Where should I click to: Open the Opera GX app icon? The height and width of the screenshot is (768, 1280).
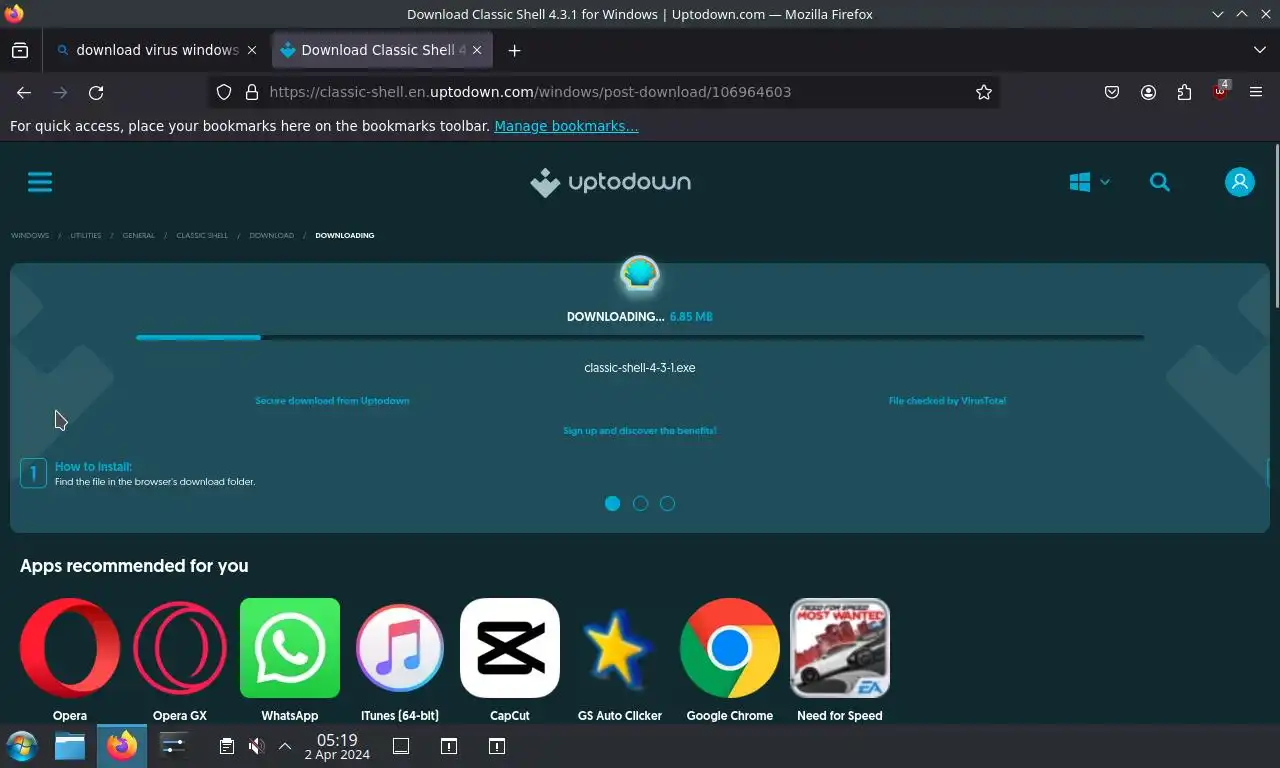[180, 648]
